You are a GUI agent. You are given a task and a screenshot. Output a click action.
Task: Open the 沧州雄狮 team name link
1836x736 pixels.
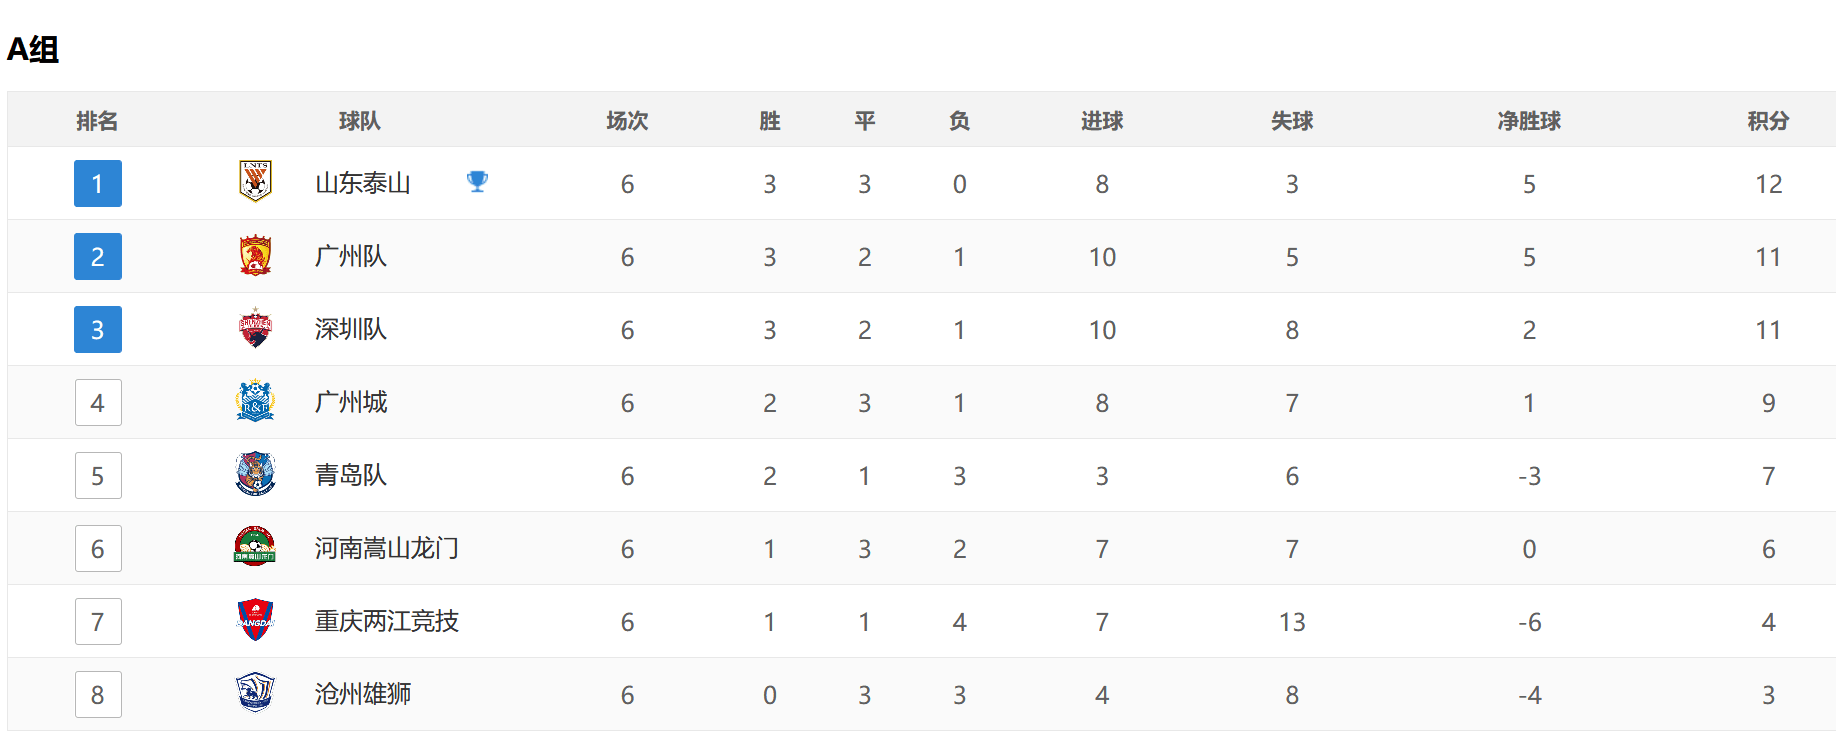(x=363, y=694)
